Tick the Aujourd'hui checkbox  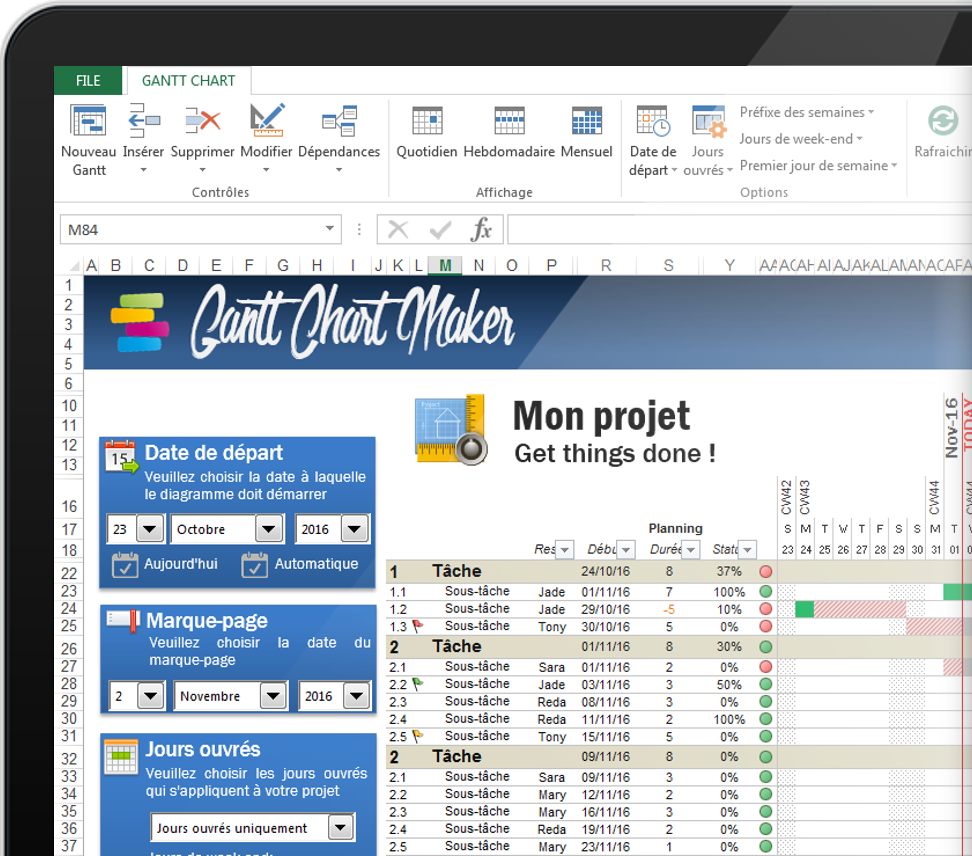tap(124, 565)
